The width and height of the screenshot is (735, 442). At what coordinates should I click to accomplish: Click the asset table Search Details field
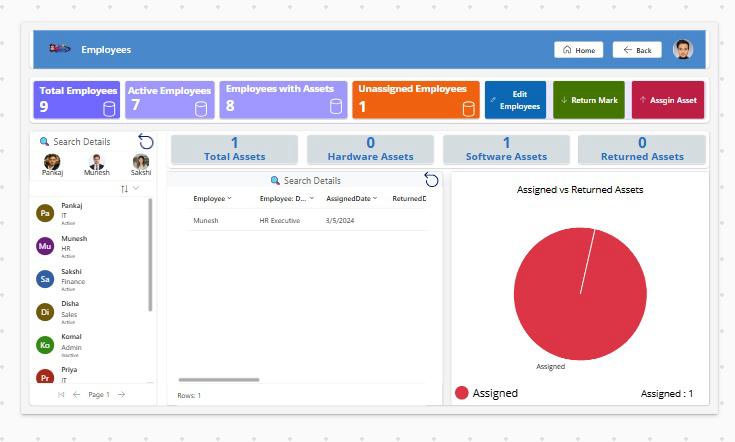(306, 180)
